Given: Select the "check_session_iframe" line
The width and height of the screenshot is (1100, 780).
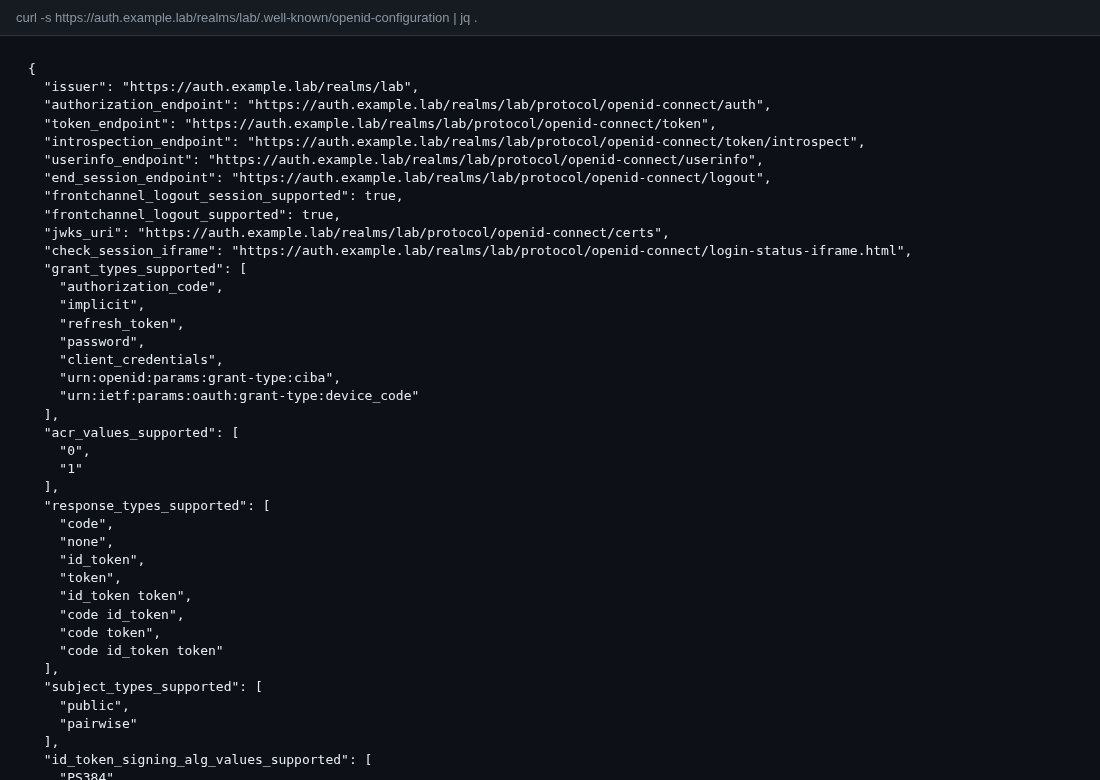Looking at the screenshot, I should pyautogui.click(x=478, y=250).
